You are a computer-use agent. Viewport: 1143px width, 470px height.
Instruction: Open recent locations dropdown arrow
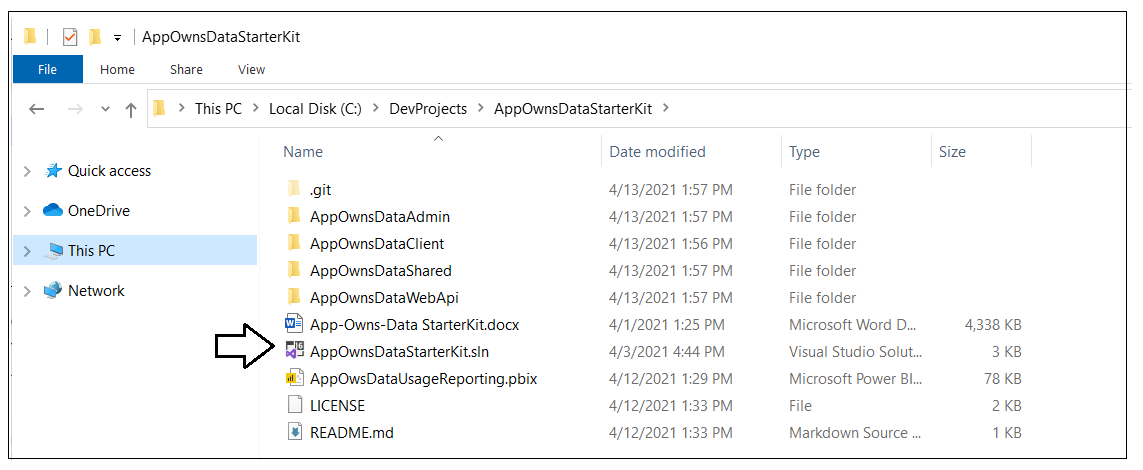pyautogui.click(x=105, y=109)
